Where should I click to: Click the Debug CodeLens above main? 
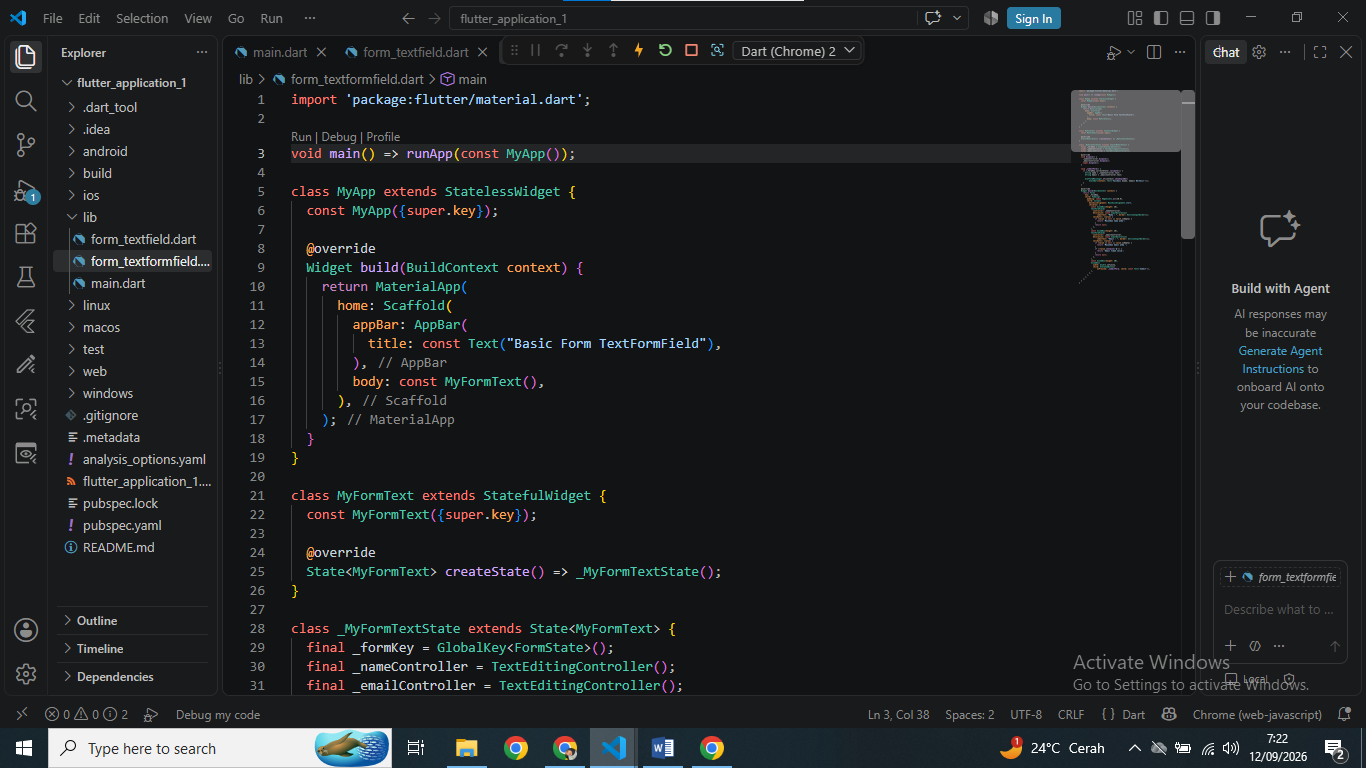point(338,137)
